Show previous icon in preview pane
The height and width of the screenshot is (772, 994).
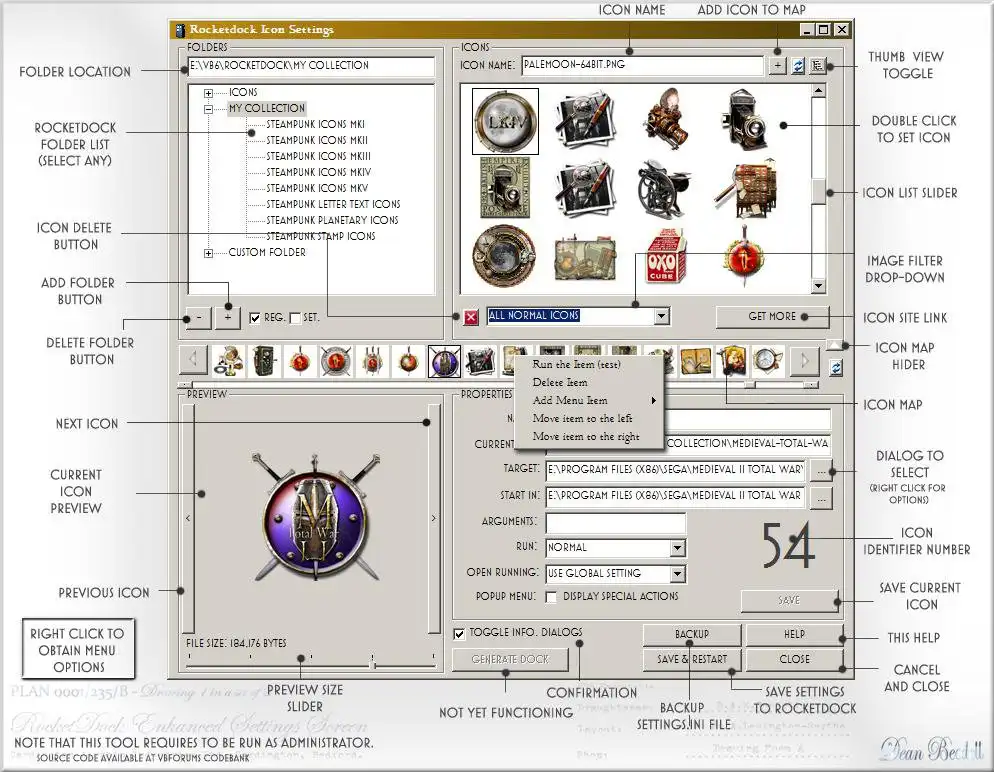pyautogui.click(x=188, y=518)
